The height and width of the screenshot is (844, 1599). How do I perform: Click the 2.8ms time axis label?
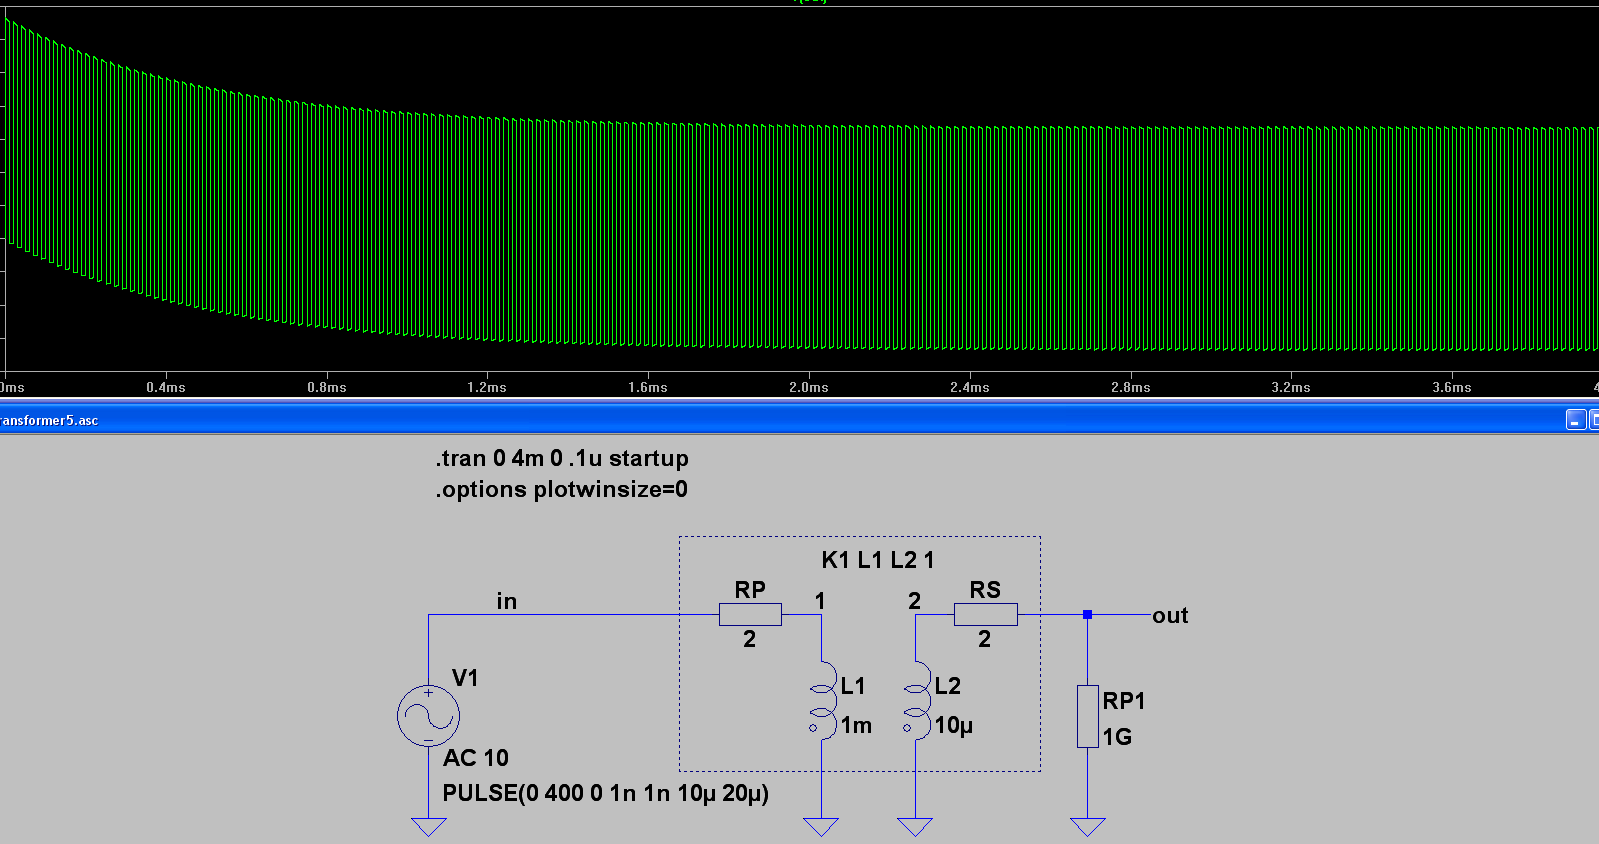(1131, 387)
